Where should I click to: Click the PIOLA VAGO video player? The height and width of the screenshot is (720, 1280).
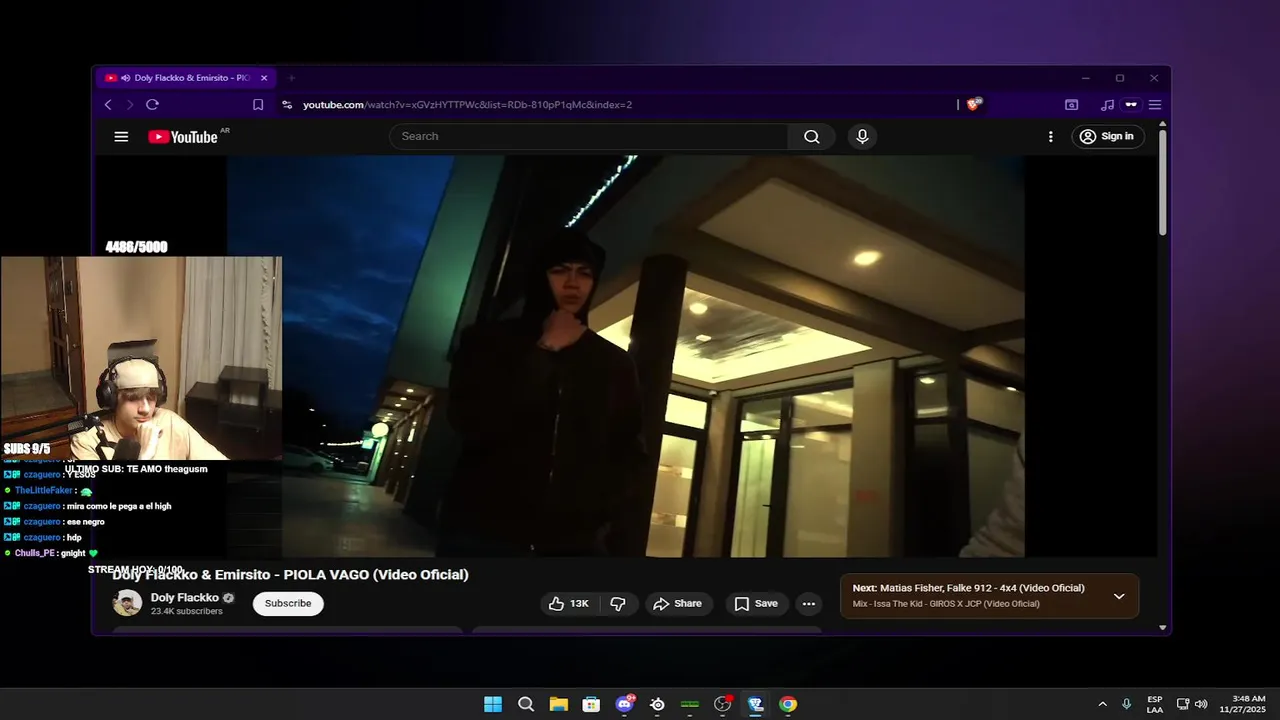[625, 356]
